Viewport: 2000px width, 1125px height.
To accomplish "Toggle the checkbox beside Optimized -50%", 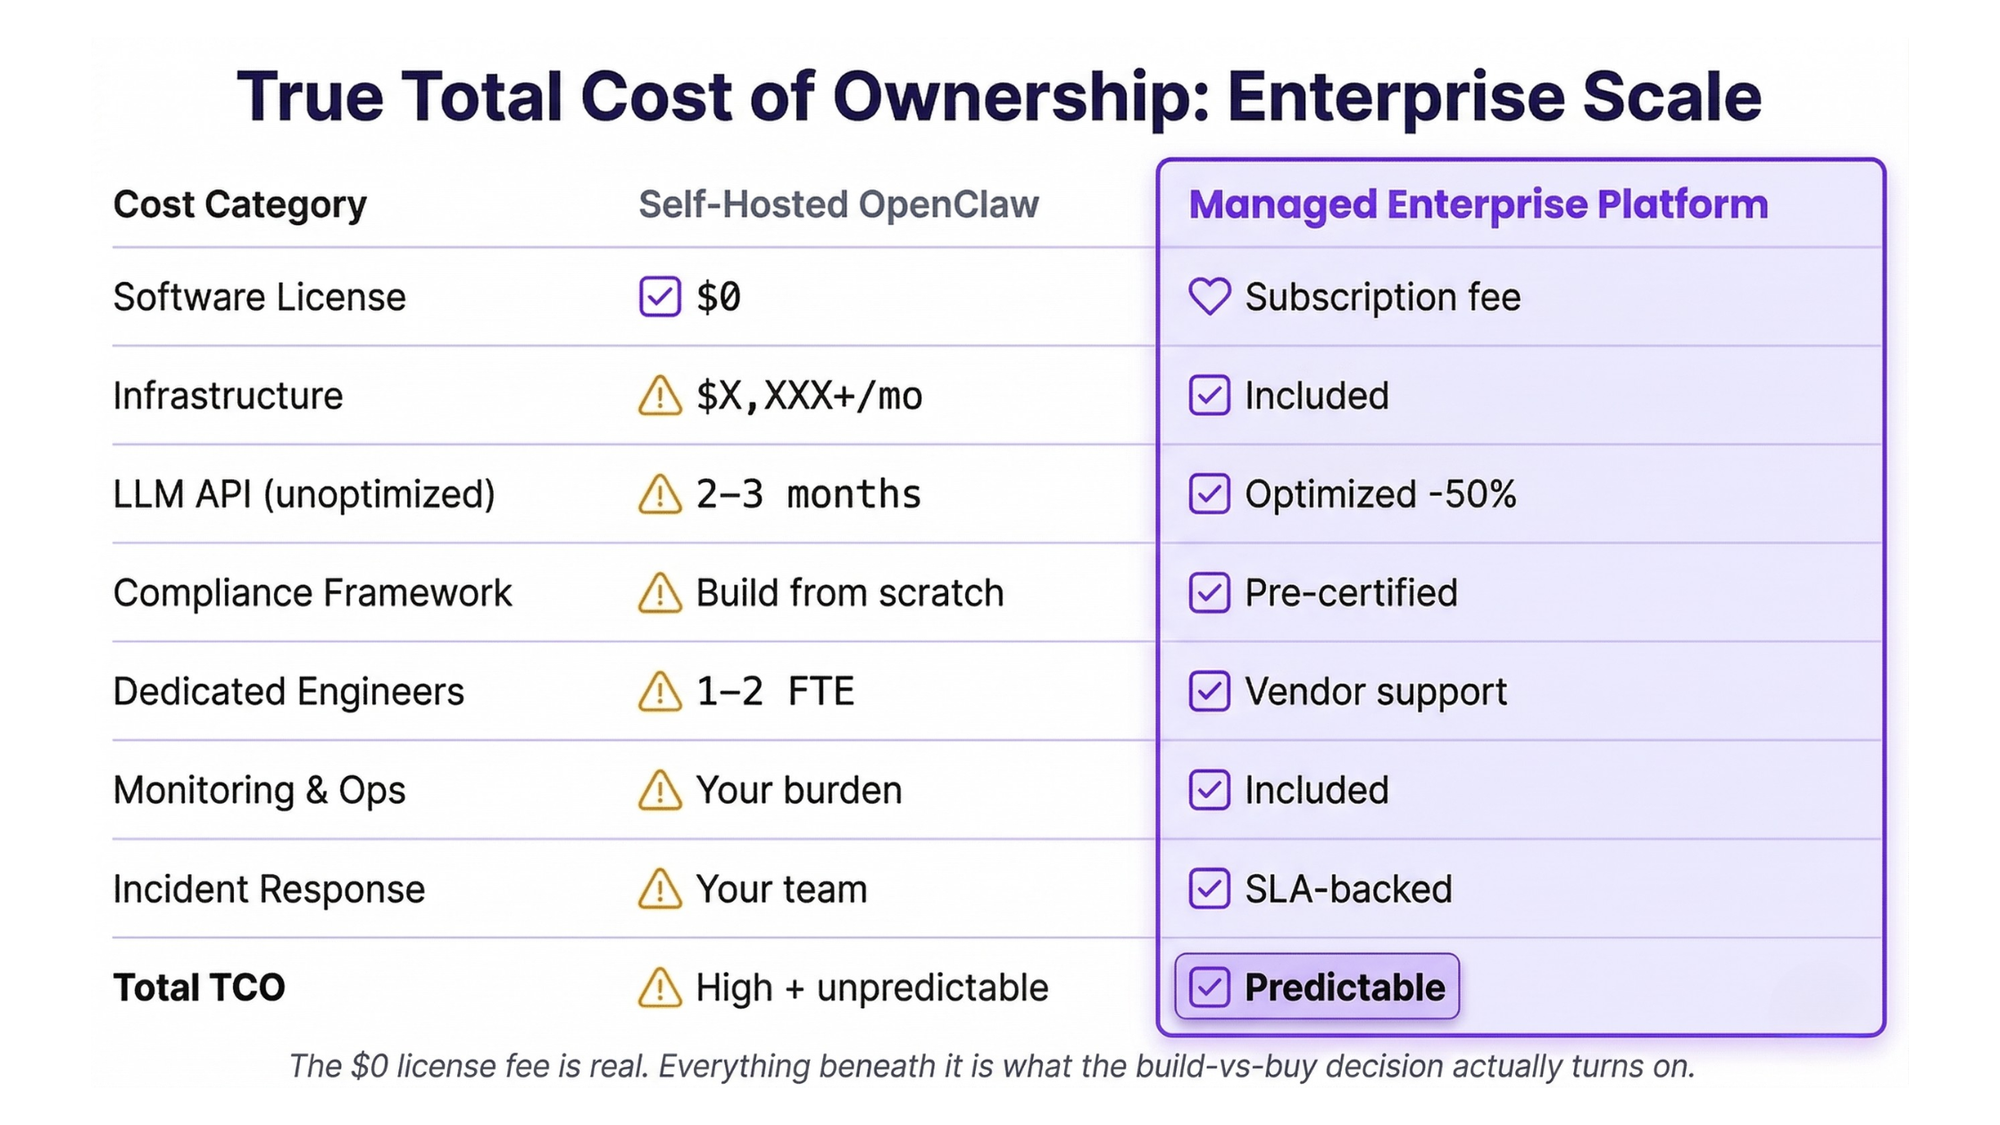I will coord(1209,494).
